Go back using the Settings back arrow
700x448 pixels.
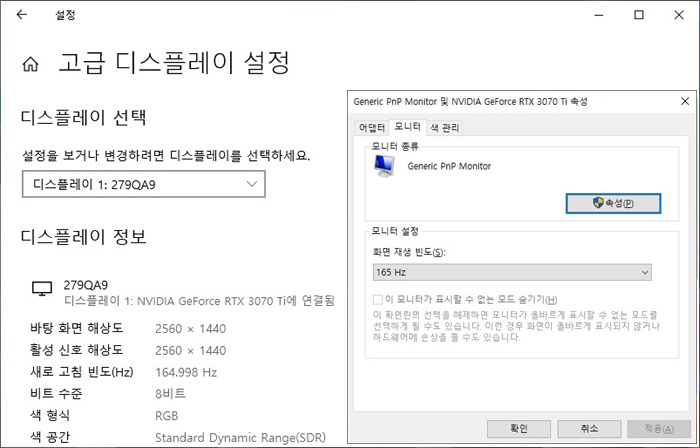[22, 16]
